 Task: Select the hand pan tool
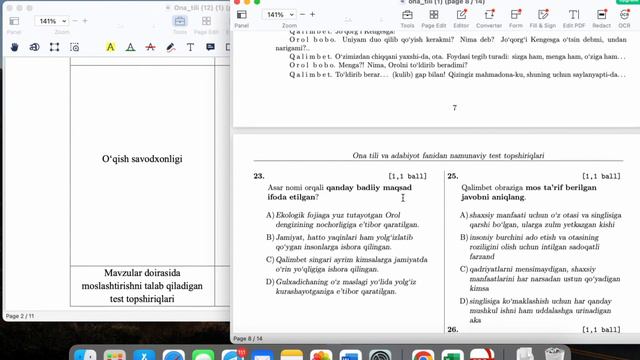coord(14,47)
